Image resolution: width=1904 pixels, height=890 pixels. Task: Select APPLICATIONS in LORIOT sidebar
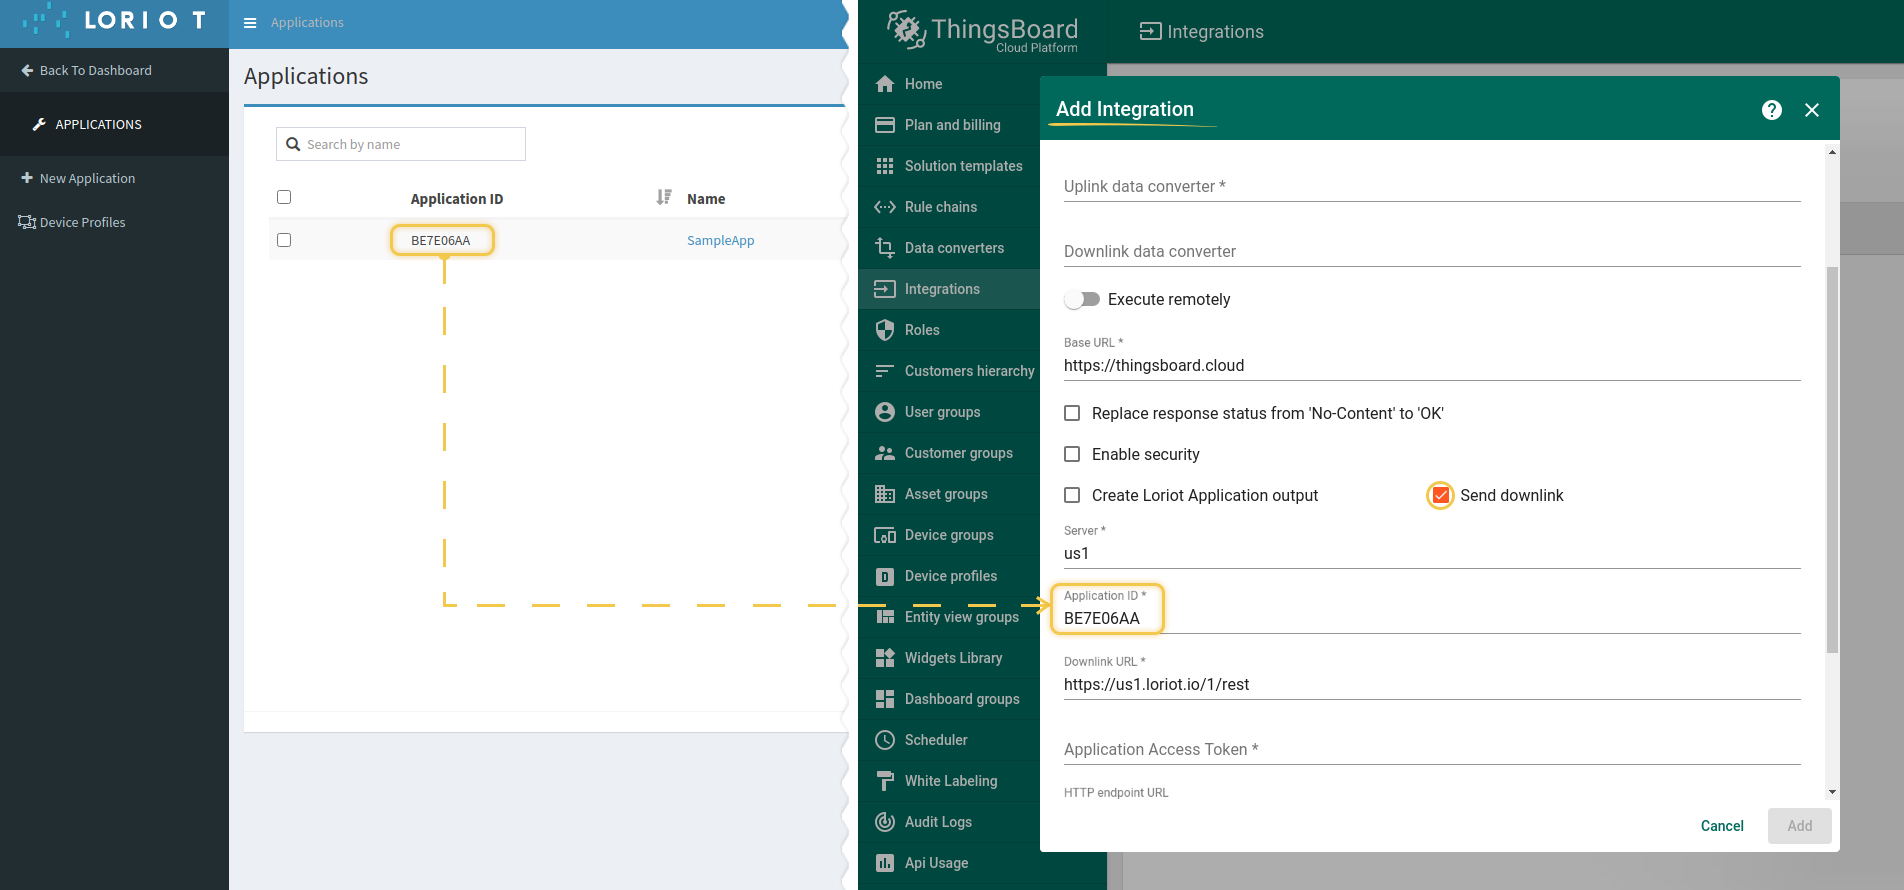pos(114,124)
